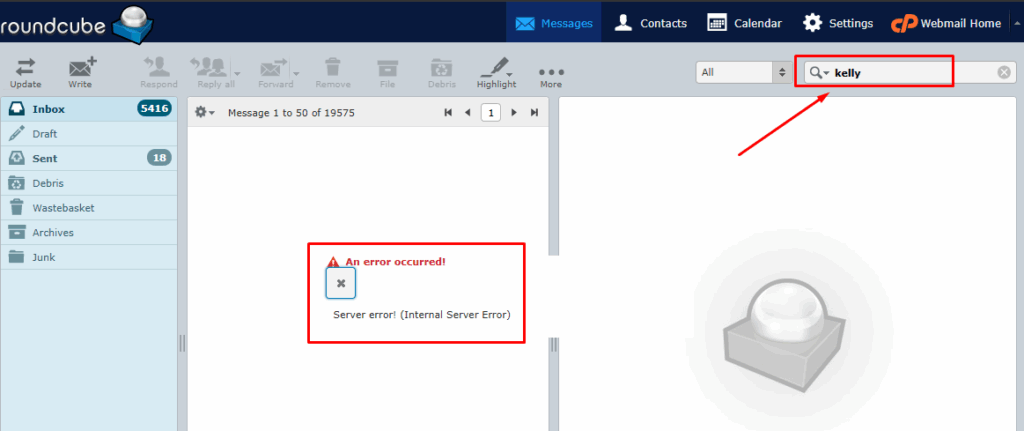The image size is (1024, 431).
Task: Open the All filter dropdown
Action: pyautogui.click(x=744, y=72)
